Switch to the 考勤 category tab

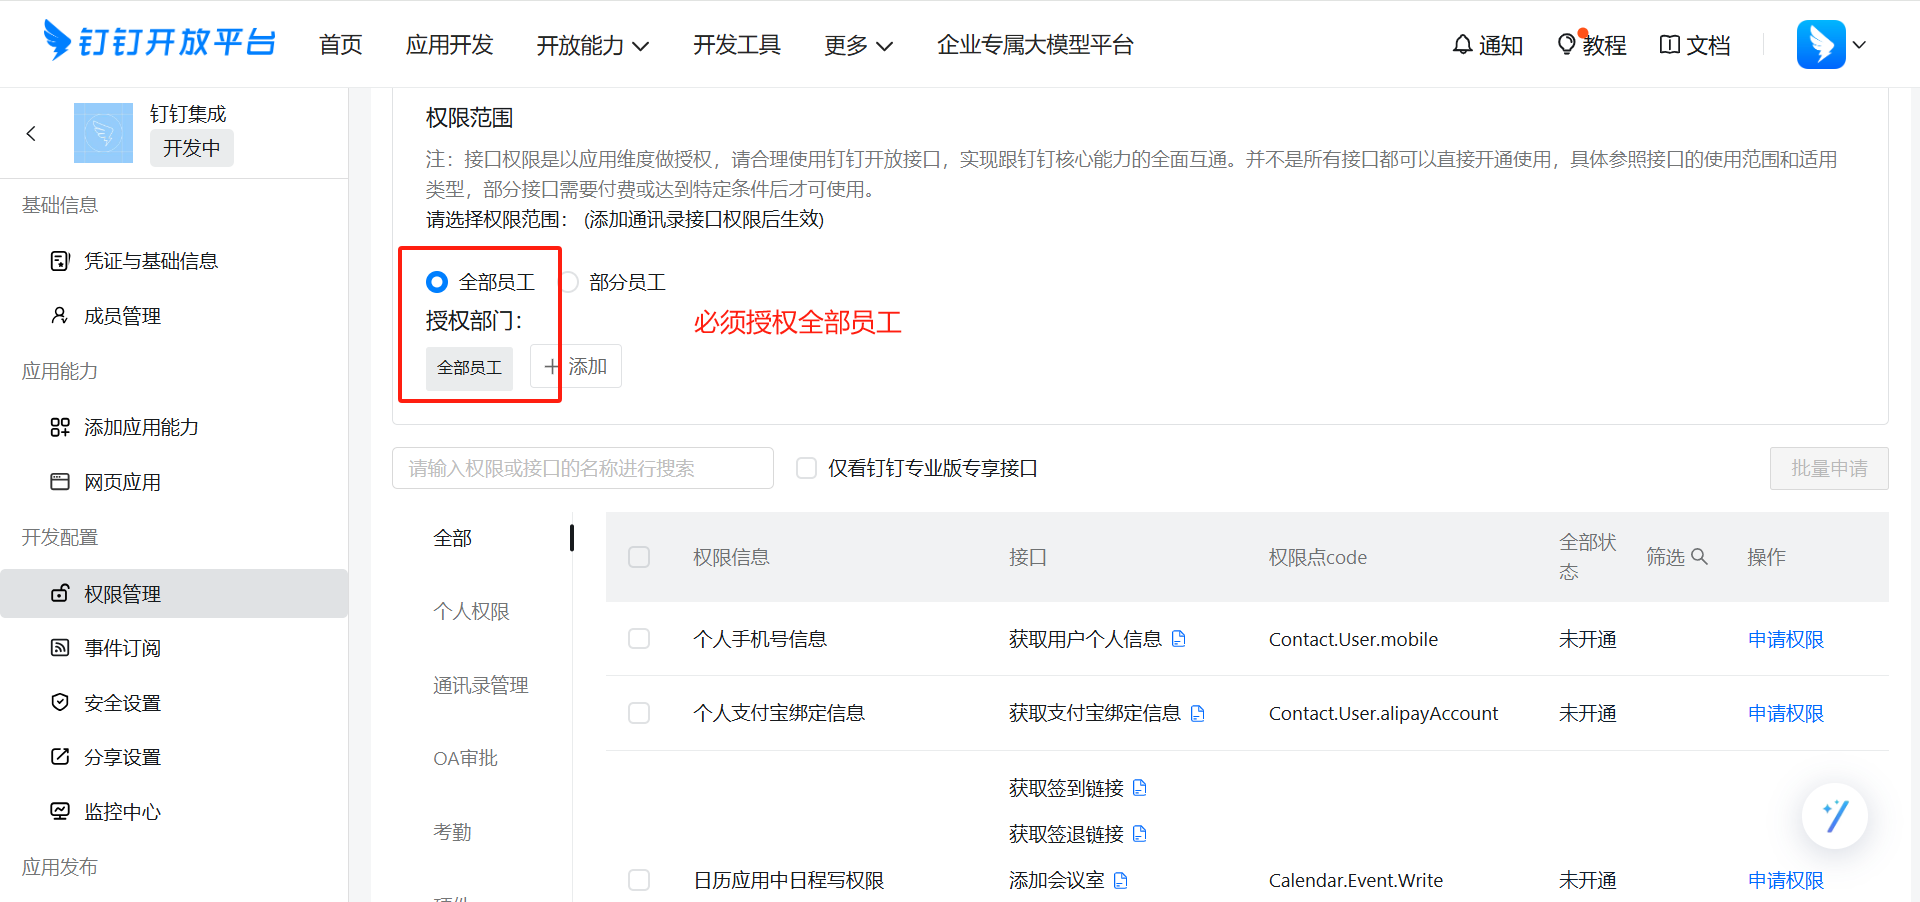pos(452,832)
